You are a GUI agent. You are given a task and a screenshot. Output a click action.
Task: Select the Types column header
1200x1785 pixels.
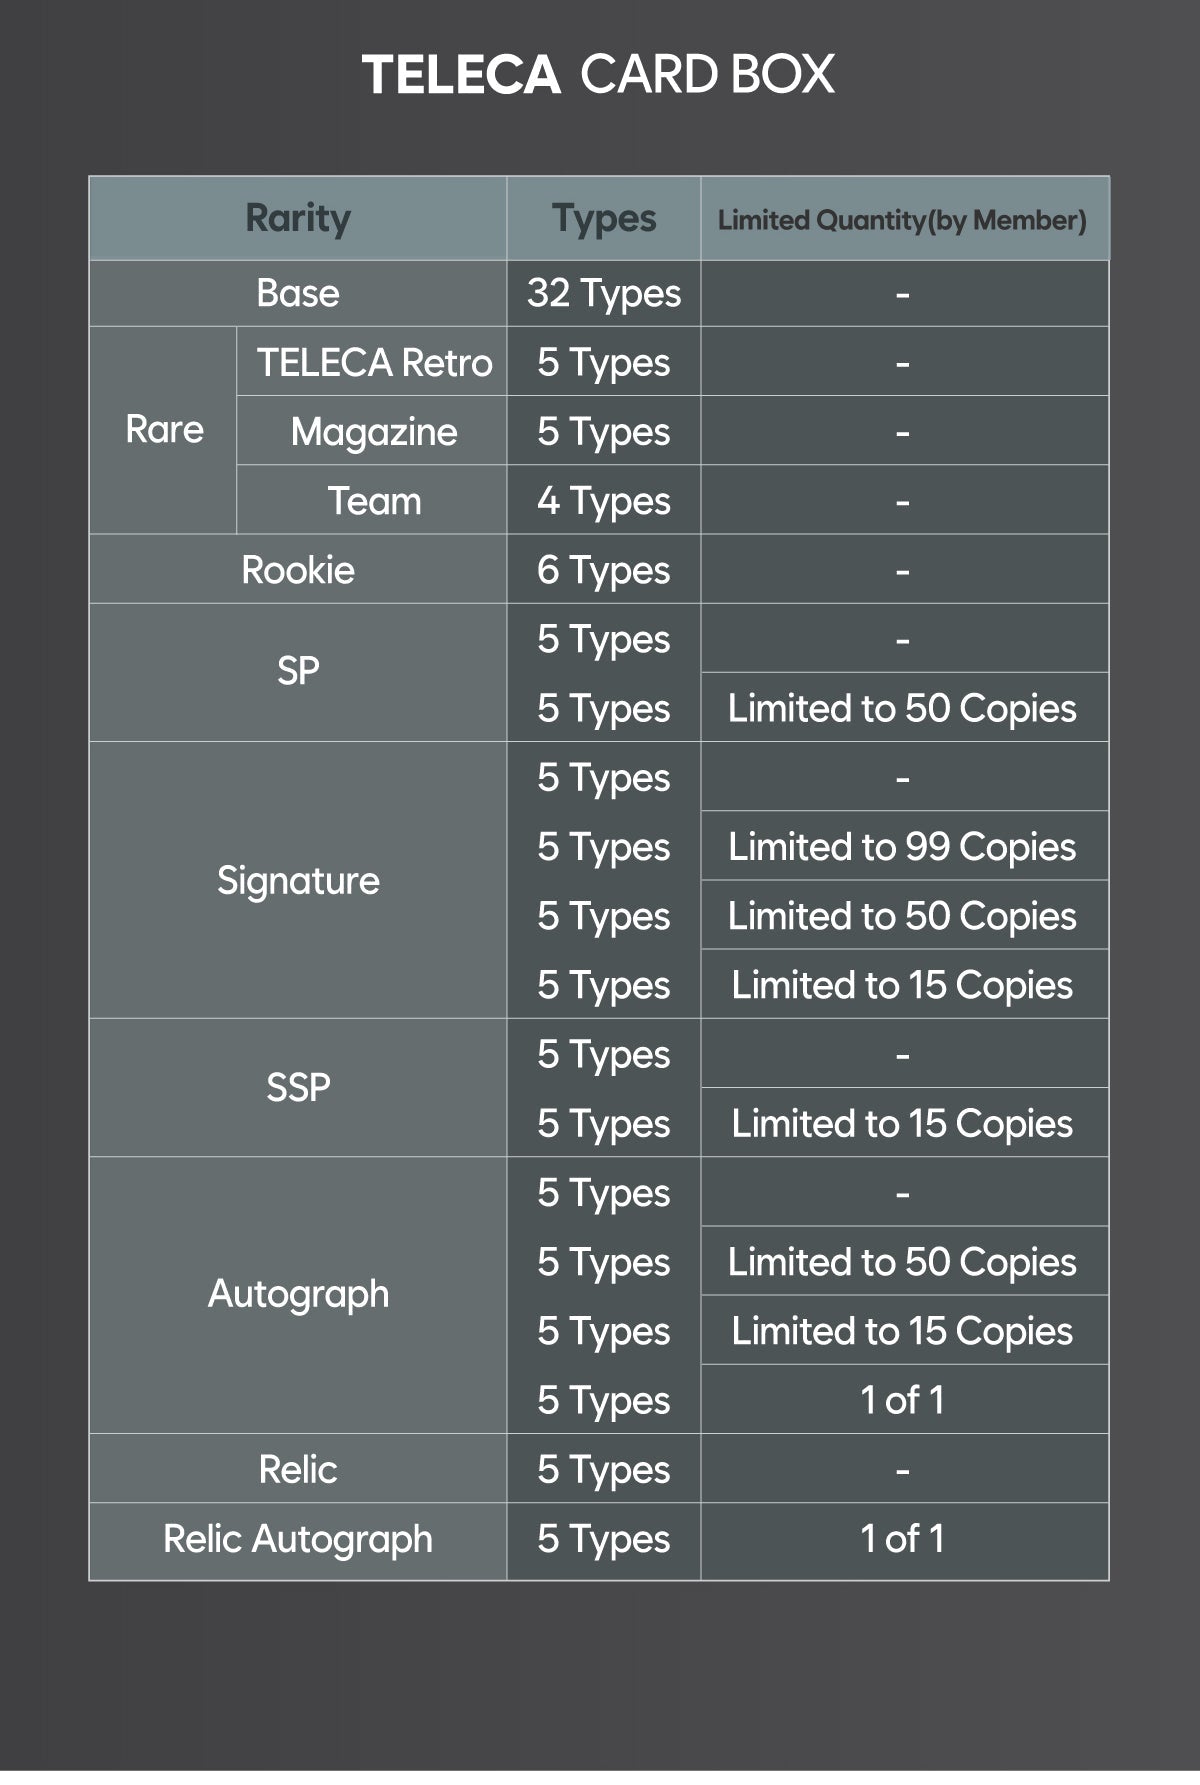604,219
